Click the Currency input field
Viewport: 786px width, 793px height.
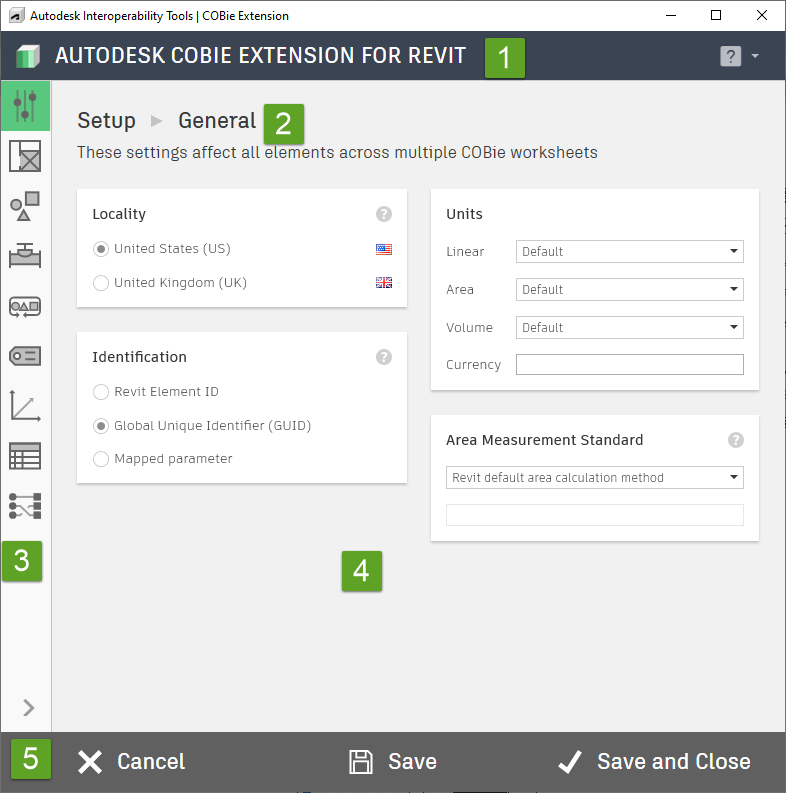point(630,365)
